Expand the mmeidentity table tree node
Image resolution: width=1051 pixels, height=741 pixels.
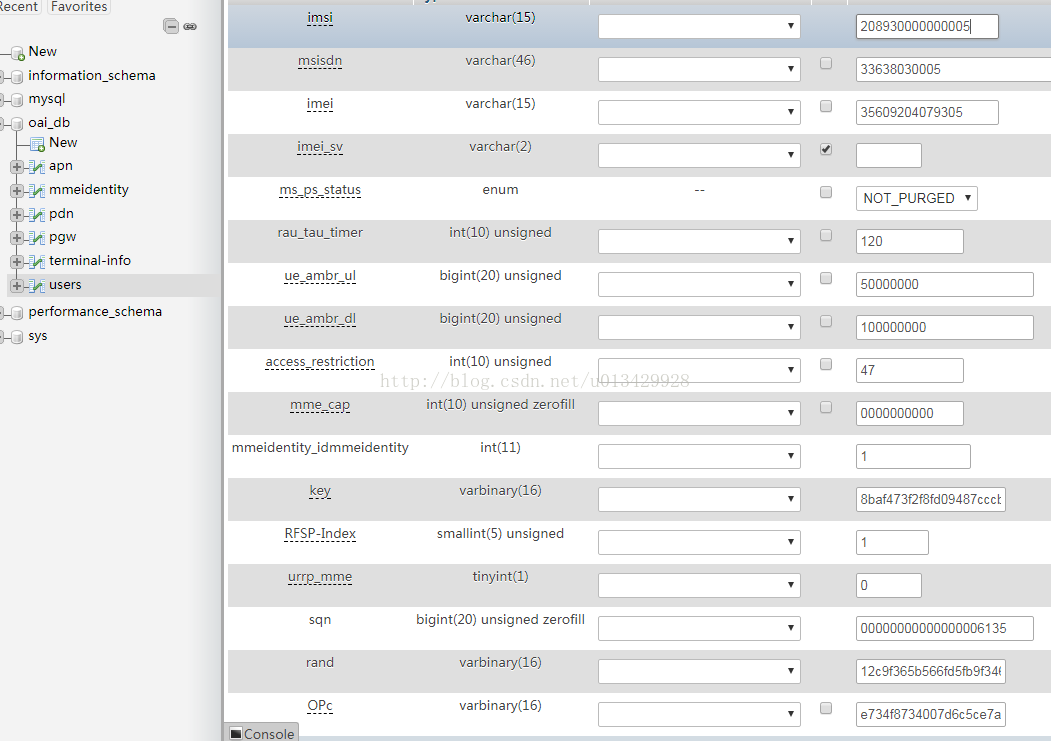click(x=17, y=191)
